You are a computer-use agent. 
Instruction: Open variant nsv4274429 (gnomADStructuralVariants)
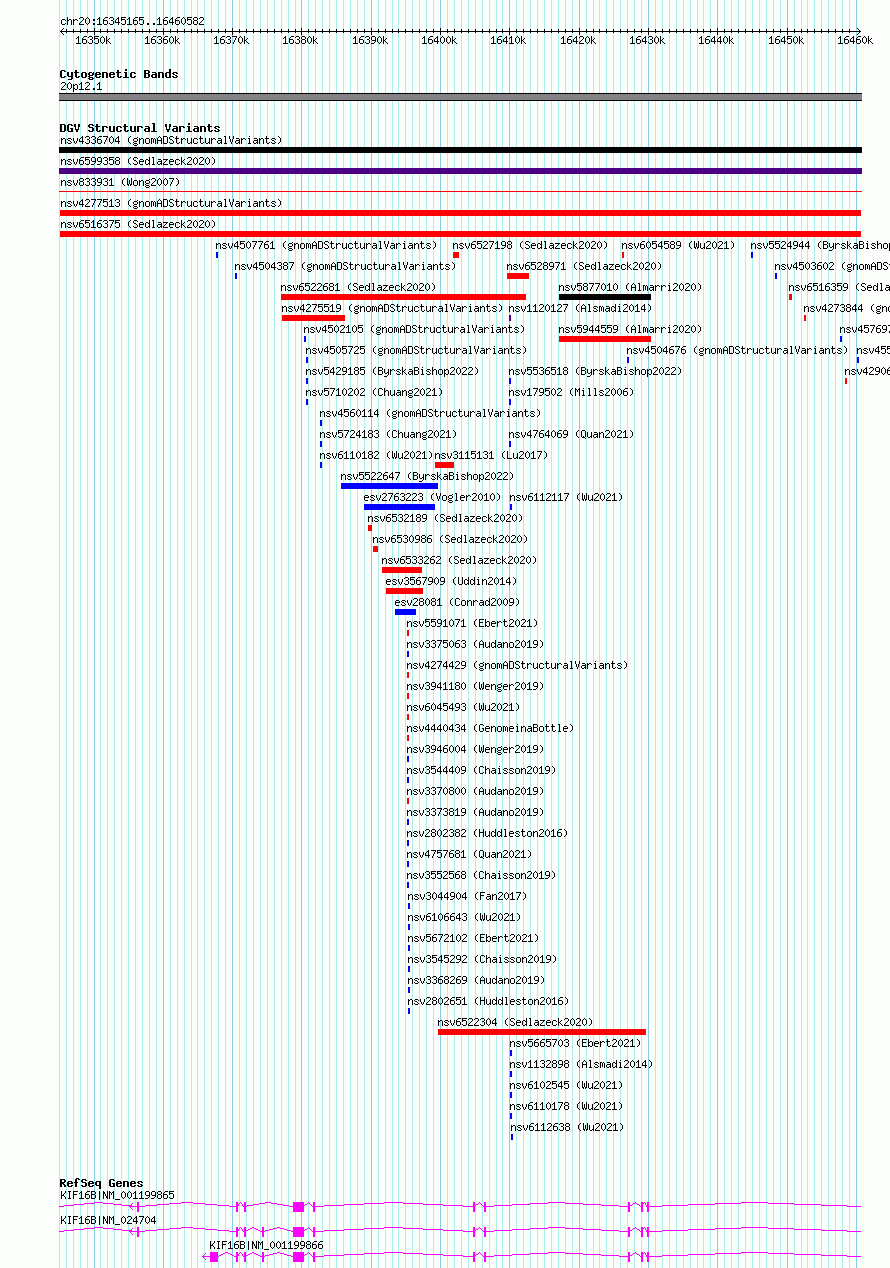pyautogui.click(x=517, y=665)
